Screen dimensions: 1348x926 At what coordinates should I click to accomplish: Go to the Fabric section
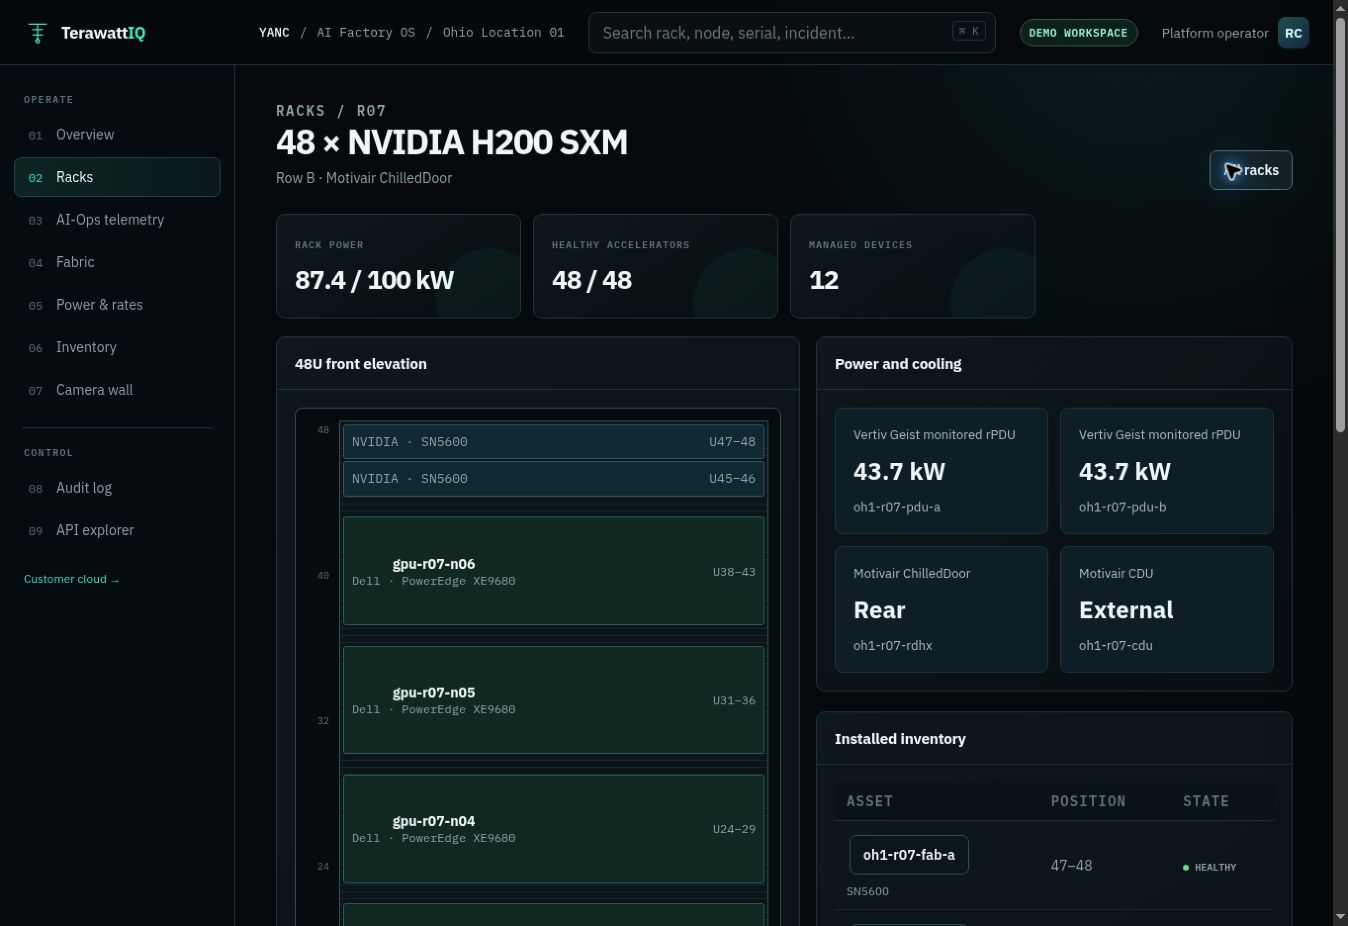pyautogui.click(x=117, y=262)
